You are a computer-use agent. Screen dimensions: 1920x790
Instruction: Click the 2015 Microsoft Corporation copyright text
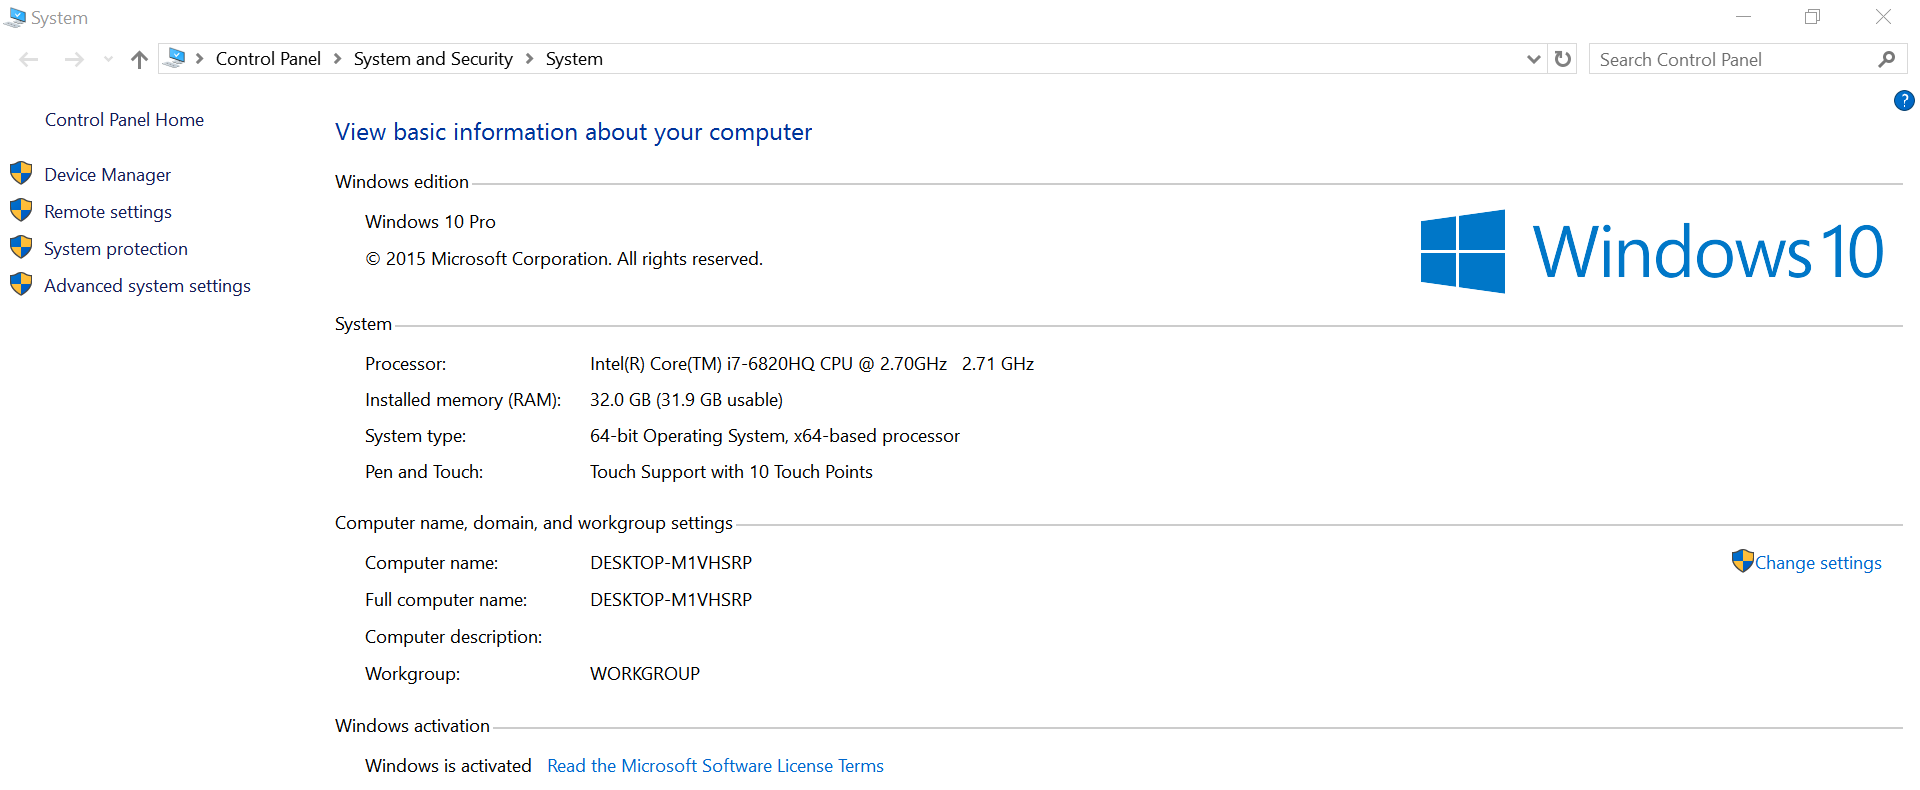click(x=564, y=259)
